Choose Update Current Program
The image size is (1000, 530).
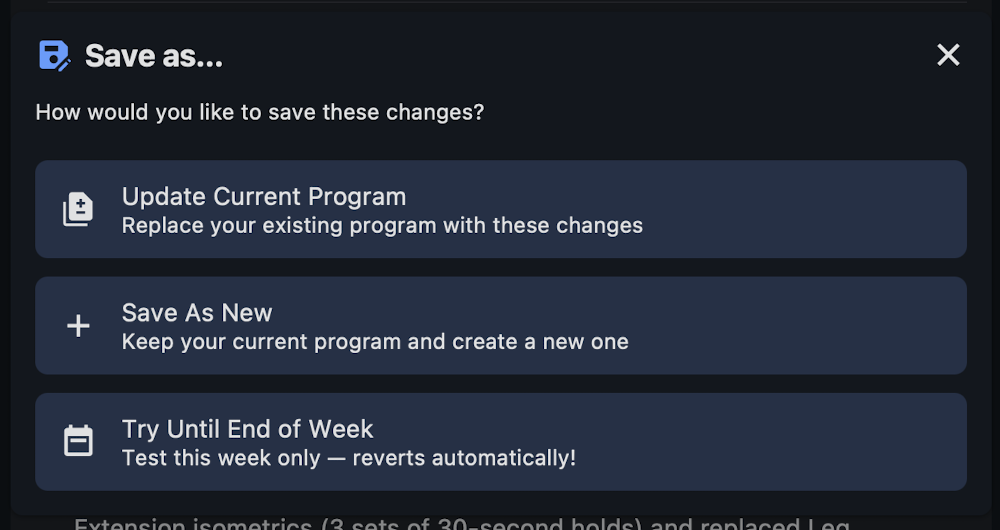501,209
